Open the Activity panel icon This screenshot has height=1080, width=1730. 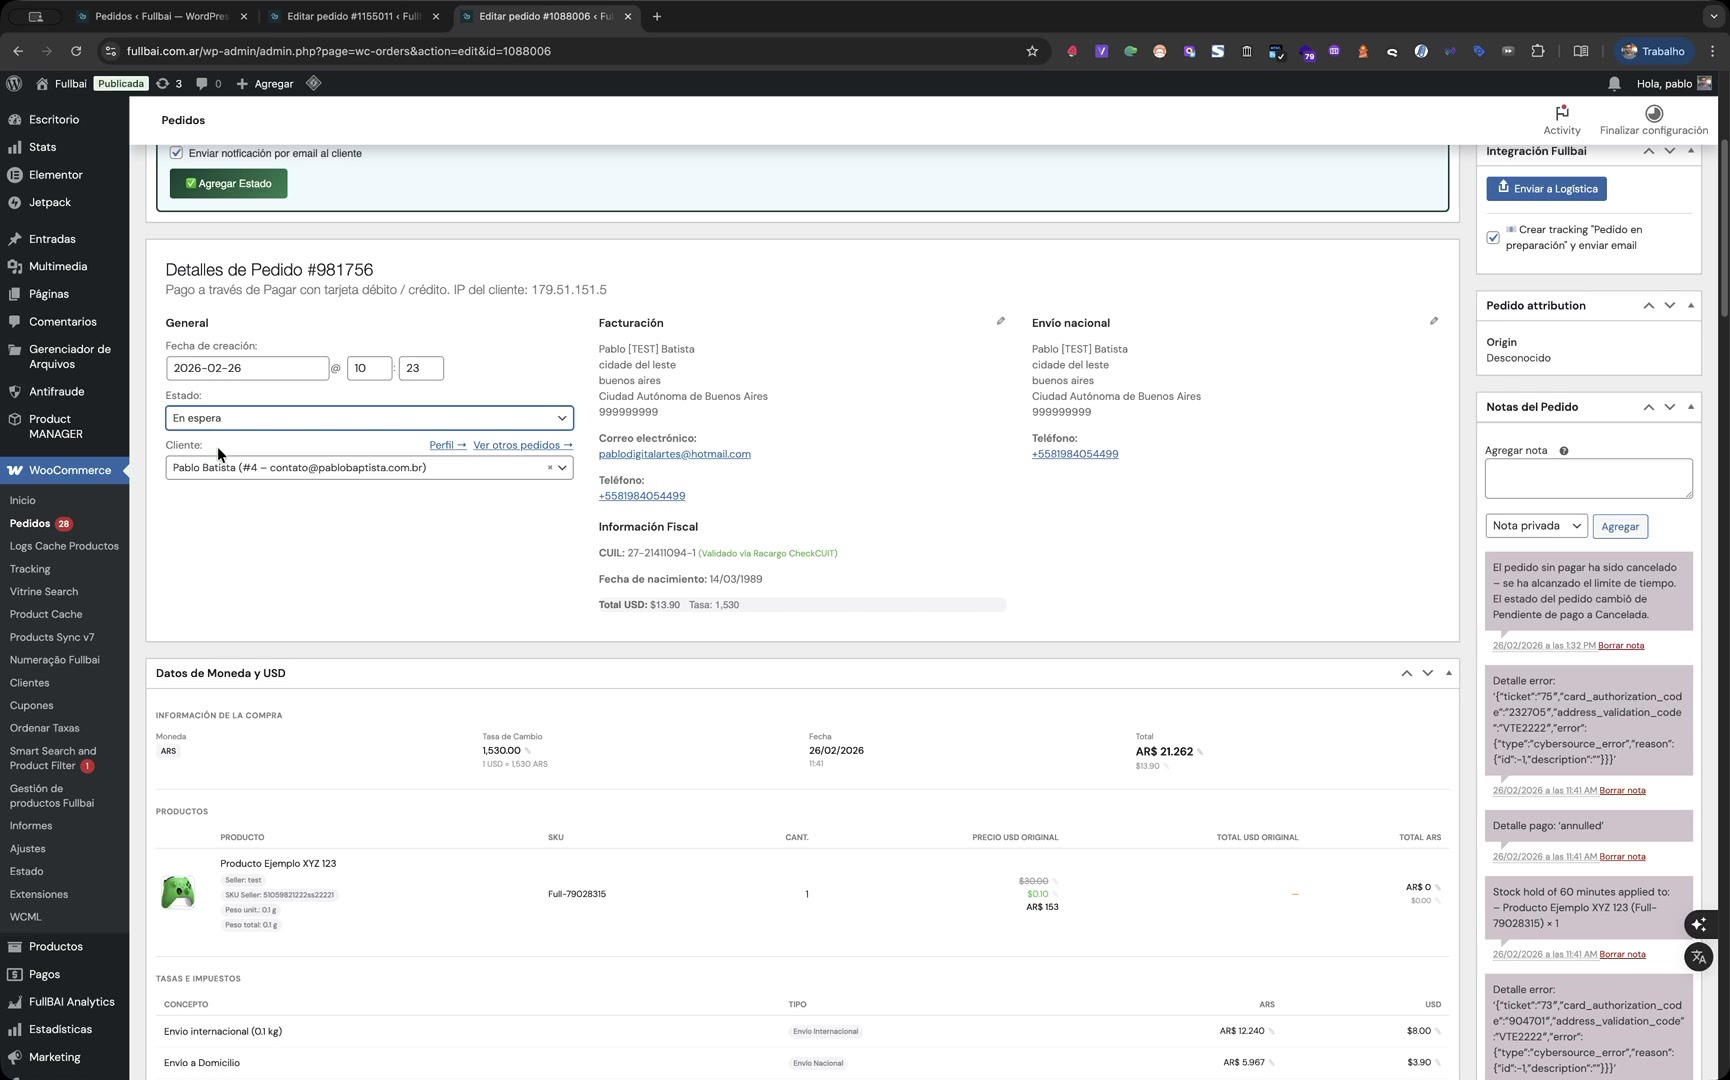coord(1561,113)
